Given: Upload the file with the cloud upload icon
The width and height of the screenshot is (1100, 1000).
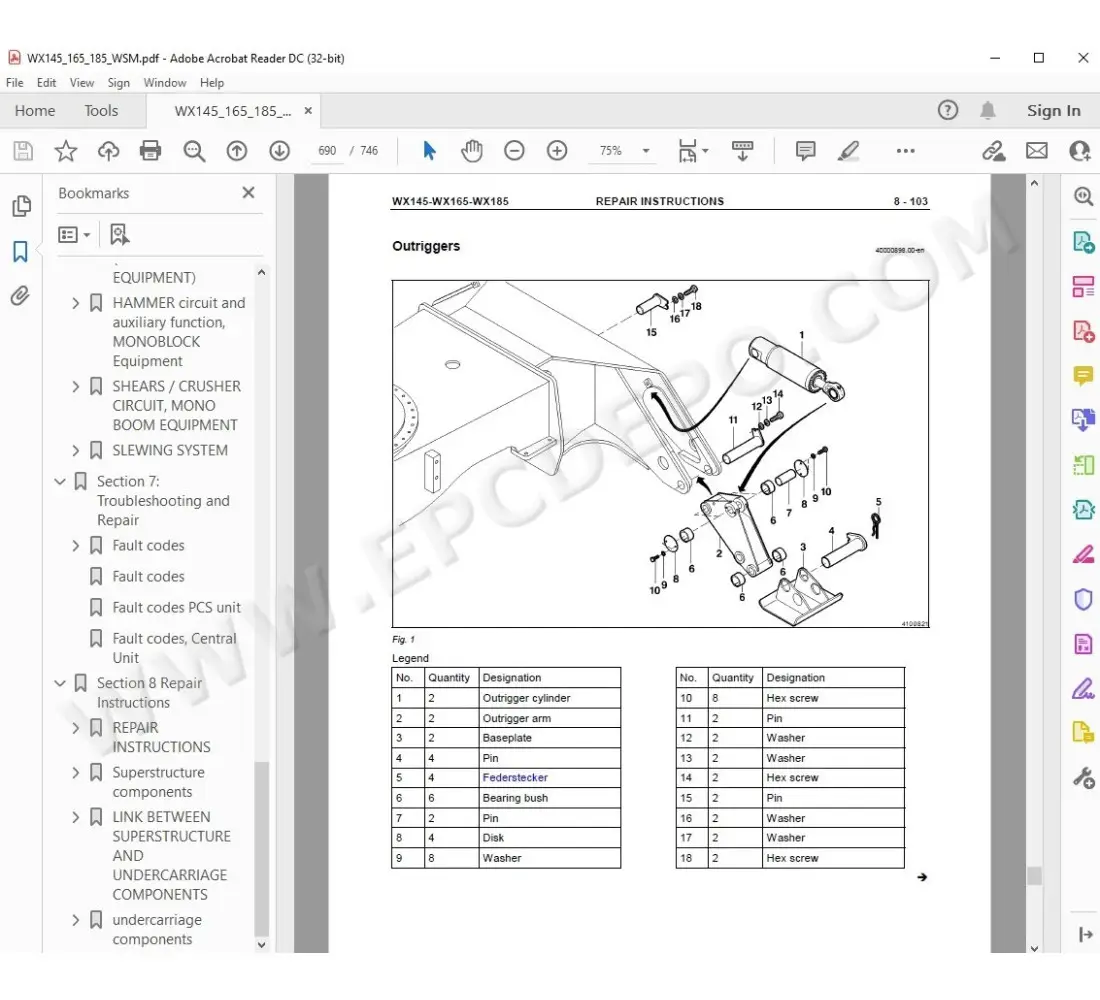Looking at the screenshot, I should coord(108,151).
